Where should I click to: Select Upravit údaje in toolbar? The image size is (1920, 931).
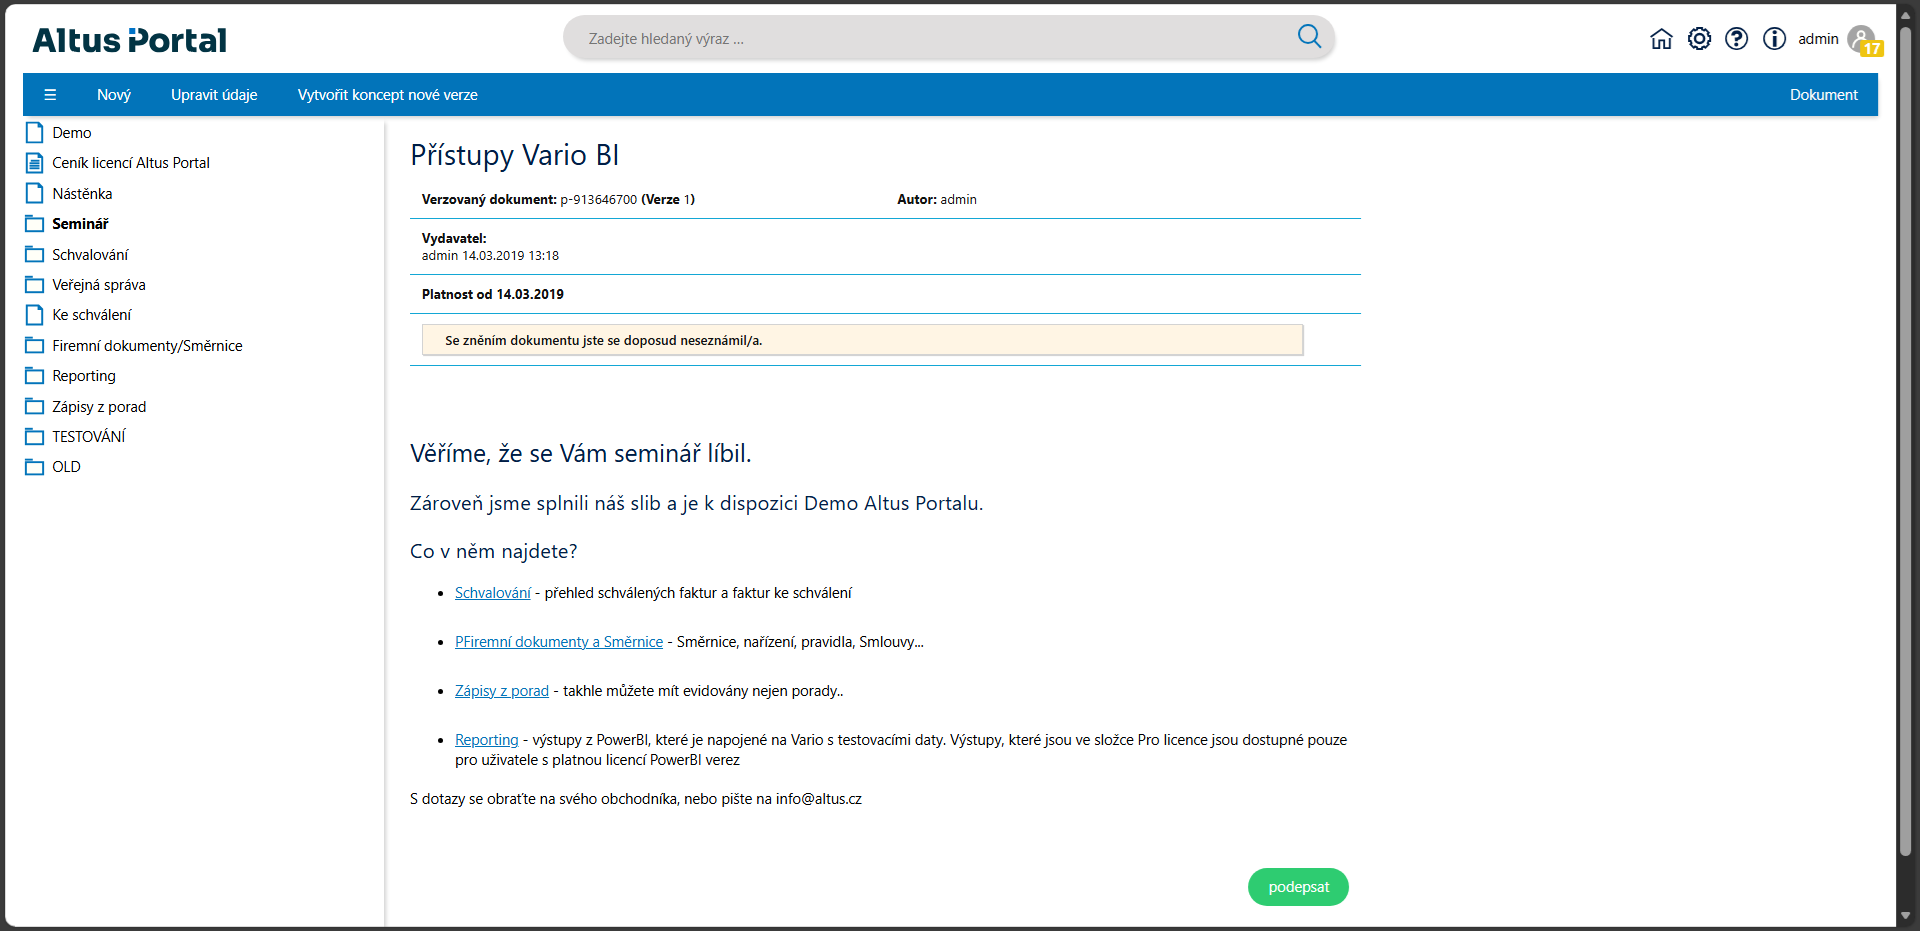click(214, 95)
